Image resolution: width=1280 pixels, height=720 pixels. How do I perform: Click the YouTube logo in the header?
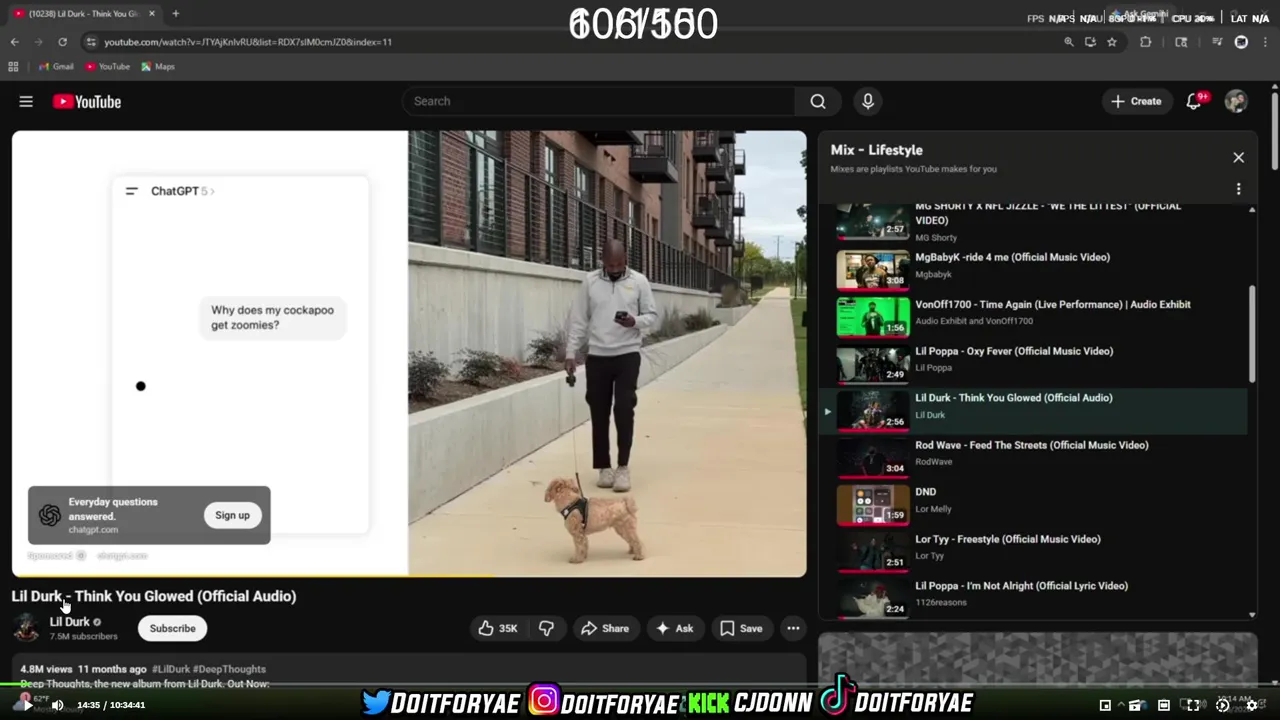point(87,101)
